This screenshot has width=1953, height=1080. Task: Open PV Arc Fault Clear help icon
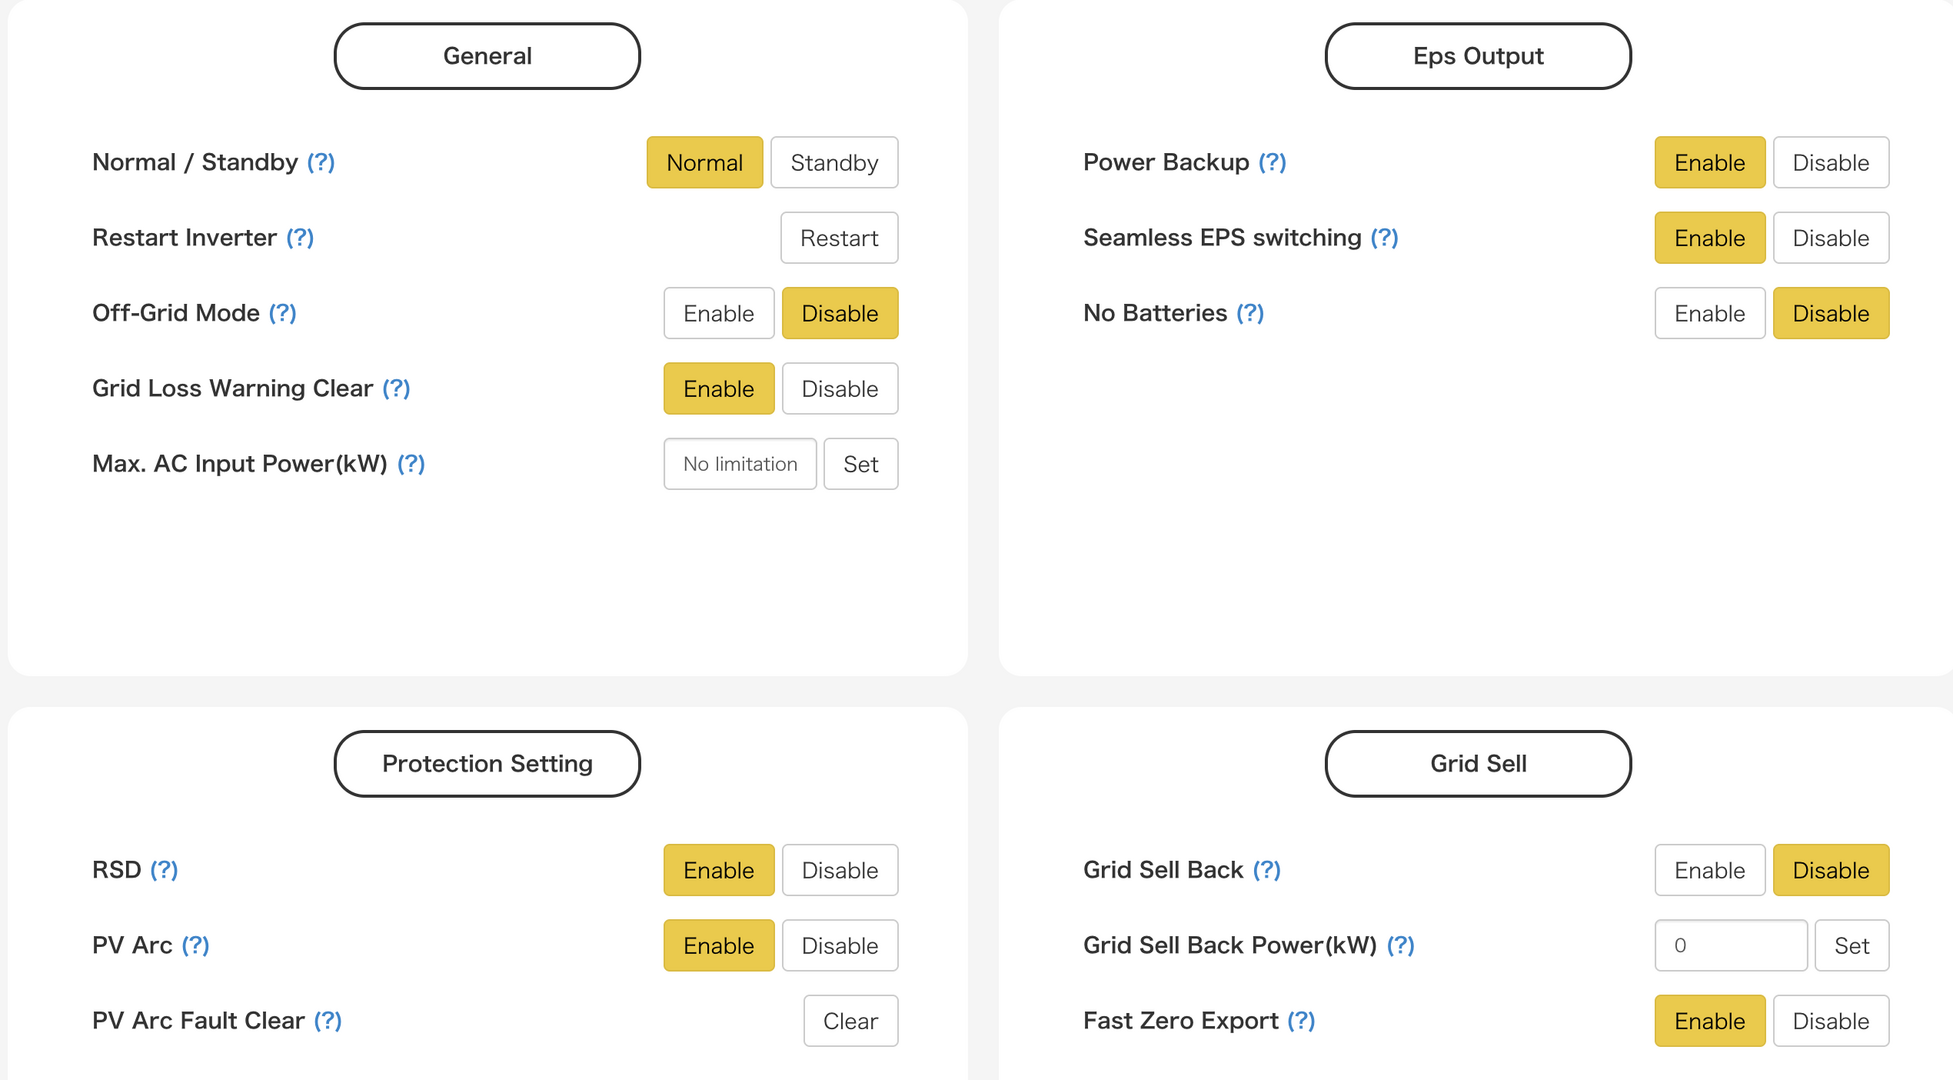(x=328, y=1021)
